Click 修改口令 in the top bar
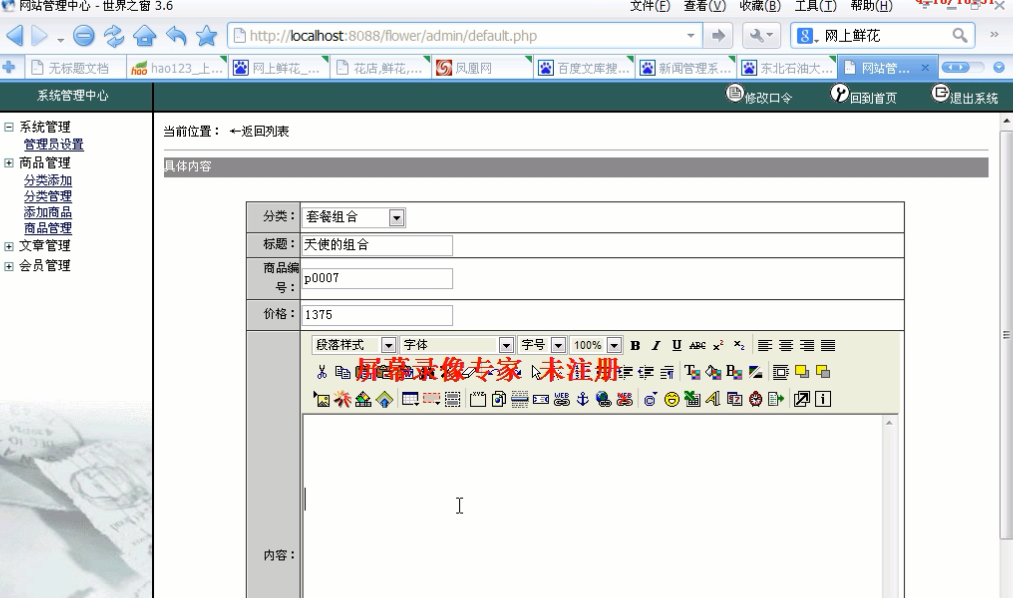Image resolution: width=1013 pixels, height=598 pixels. 759,96
